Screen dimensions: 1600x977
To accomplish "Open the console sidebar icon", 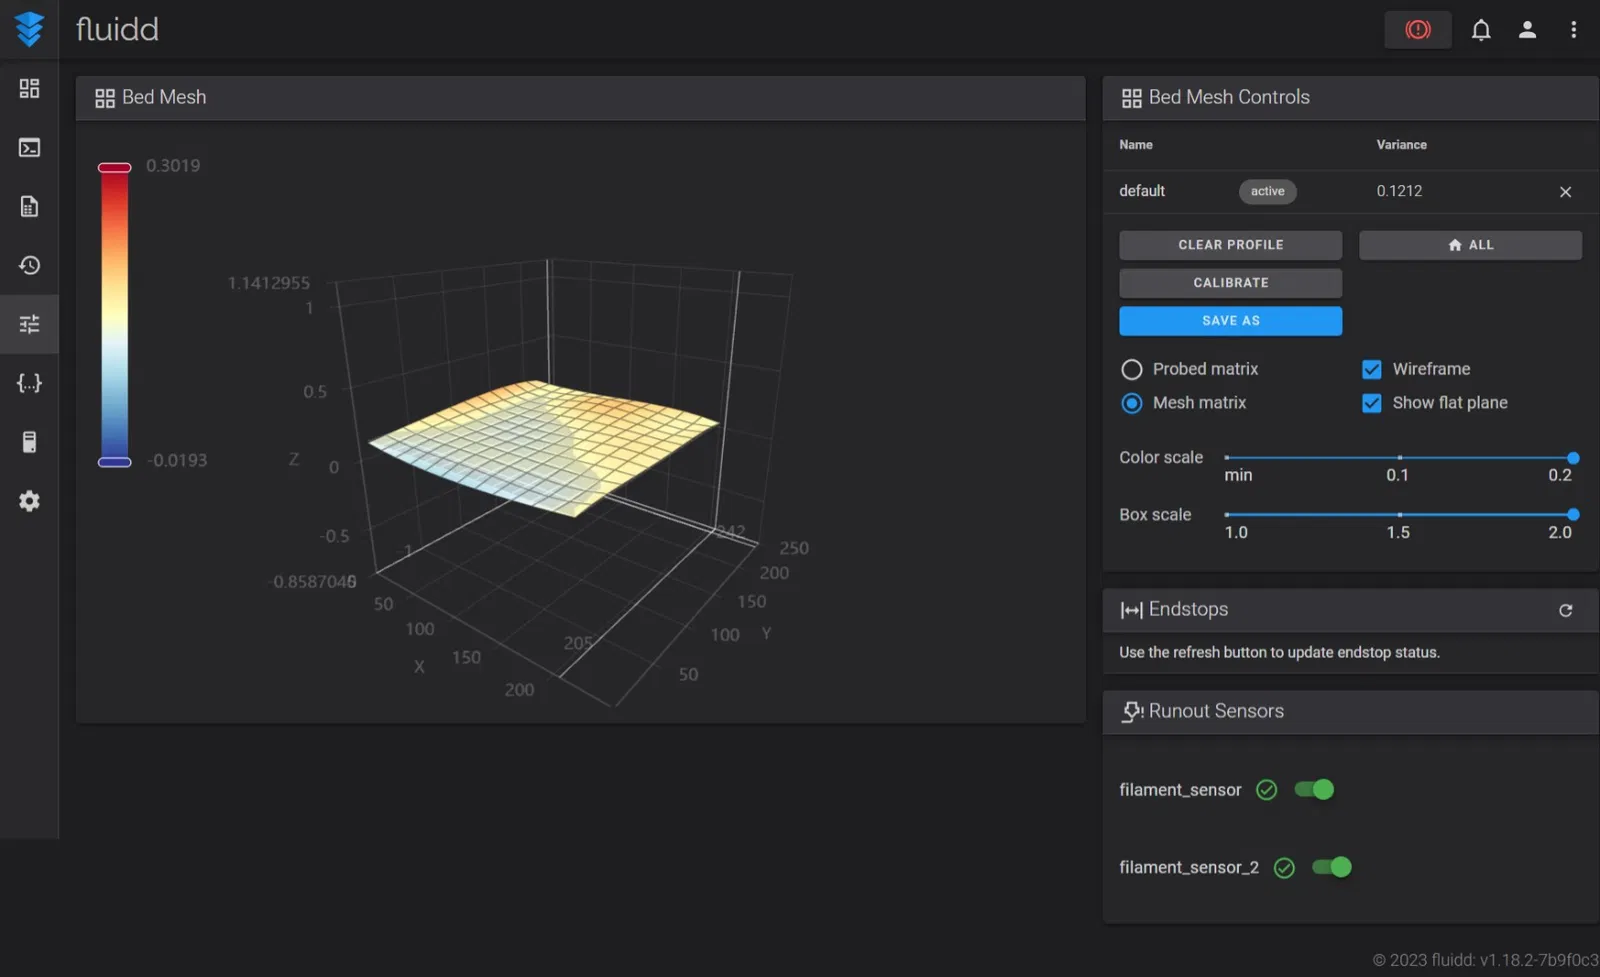I will click(x=29, y=148).
